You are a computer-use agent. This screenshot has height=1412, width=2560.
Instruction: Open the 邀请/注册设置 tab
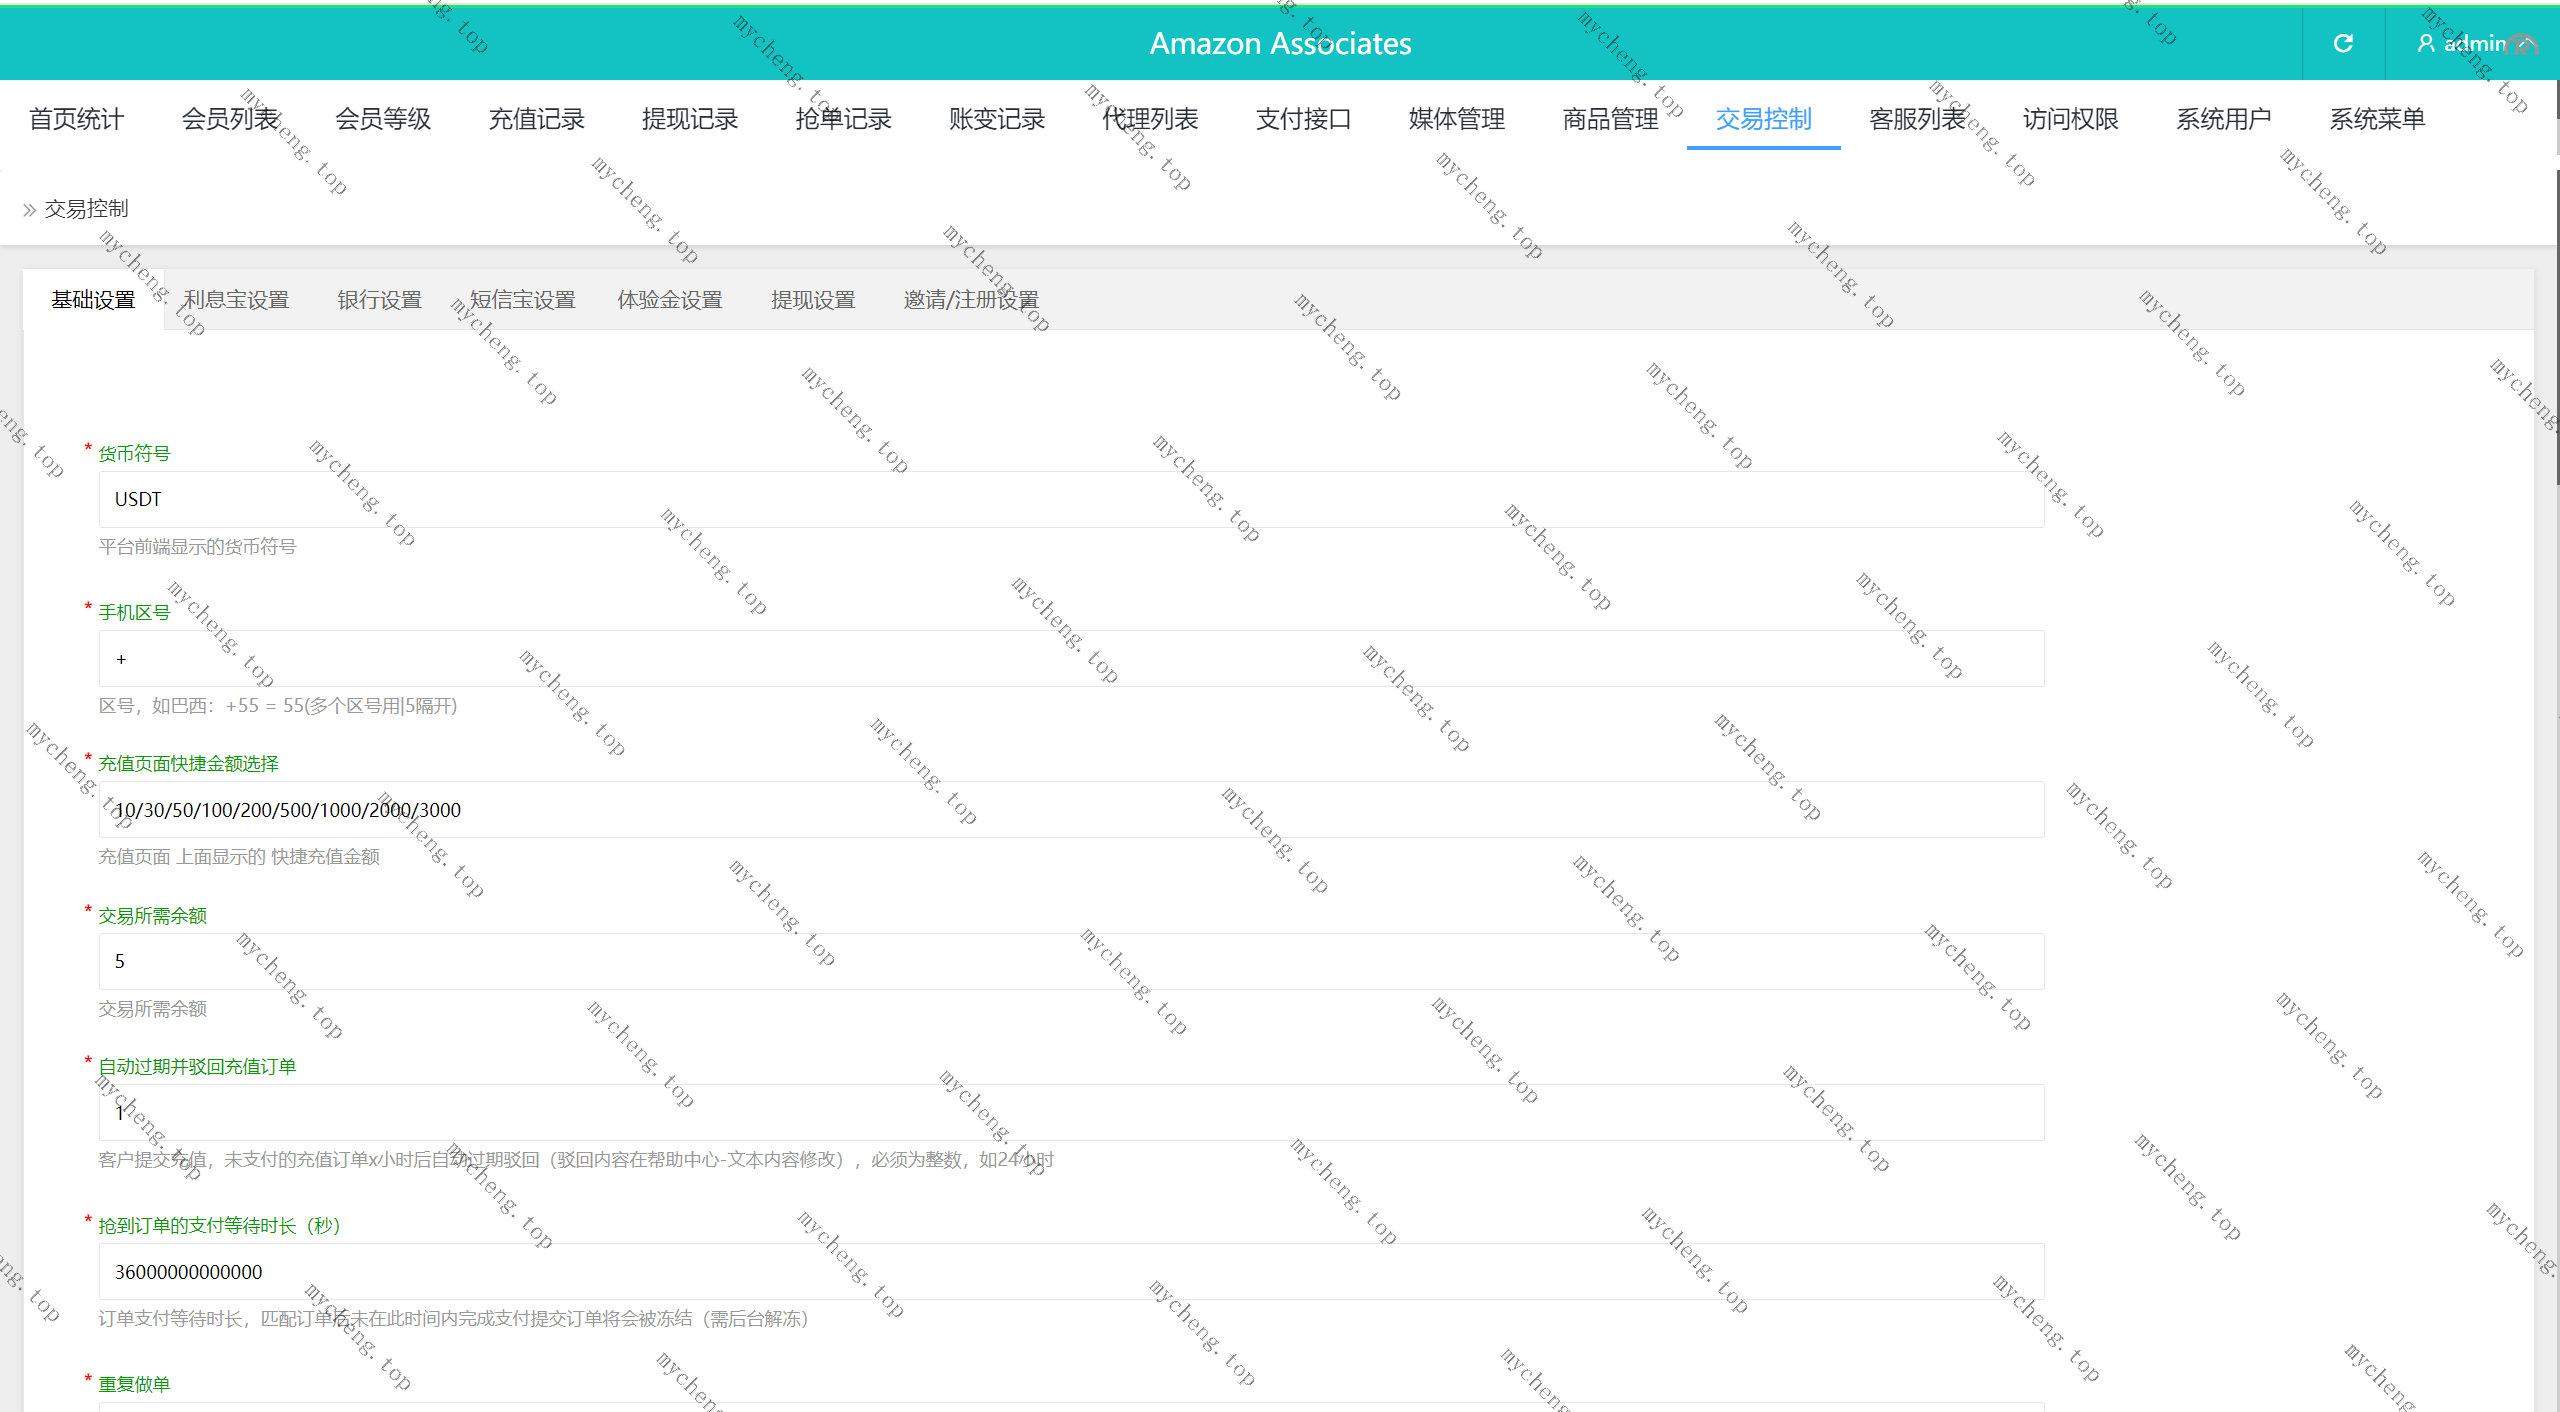click(x=971, y=300)
